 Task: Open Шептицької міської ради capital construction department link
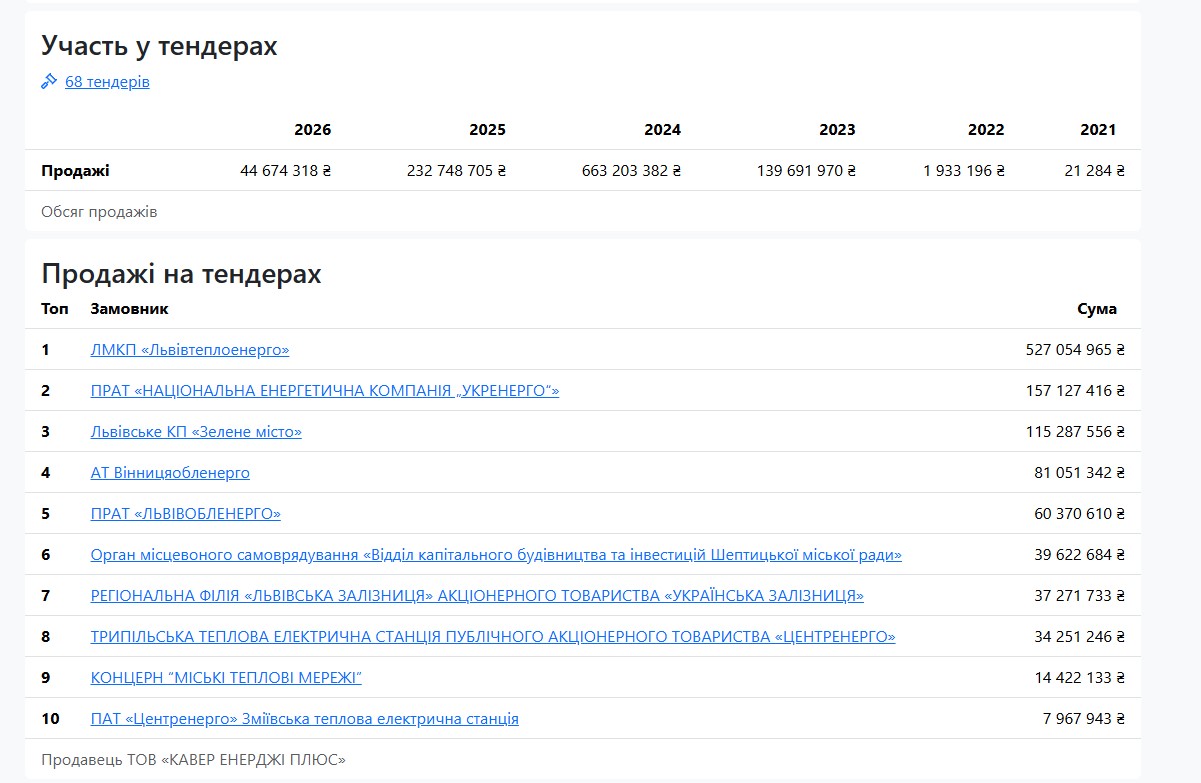tap(496, 555)
